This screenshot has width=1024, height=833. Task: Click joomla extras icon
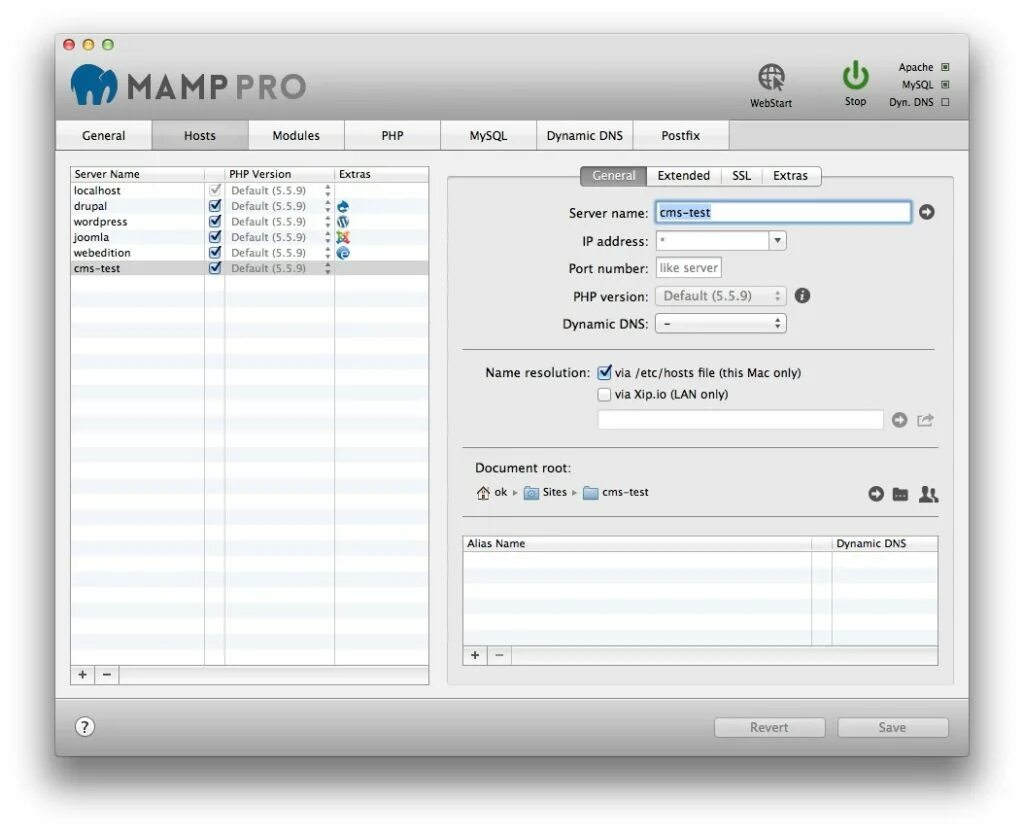[x=343, y=238]
